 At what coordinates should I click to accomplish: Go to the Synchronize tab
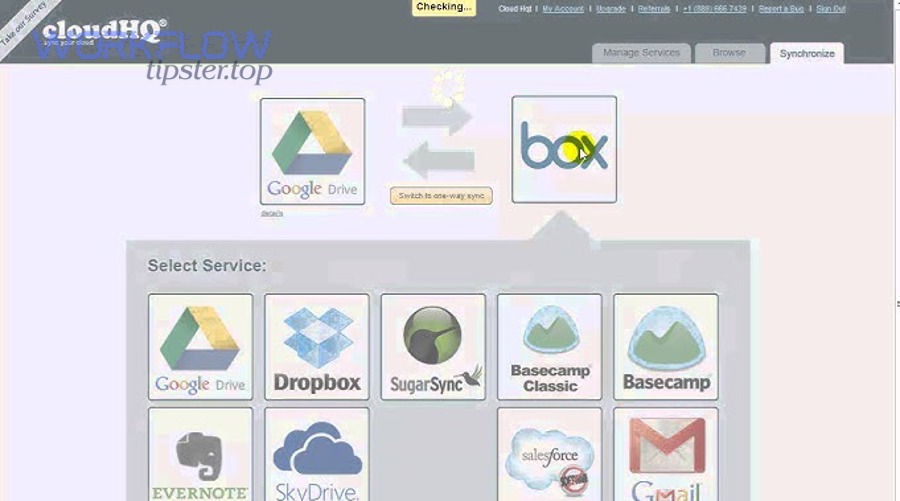(806, 53)
